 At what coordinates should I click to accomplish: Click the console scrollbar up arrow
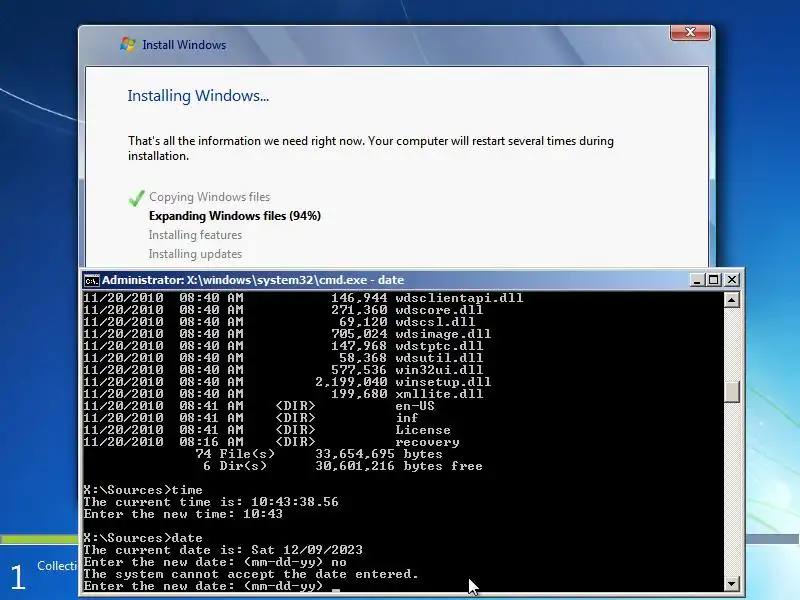(732, 299)
